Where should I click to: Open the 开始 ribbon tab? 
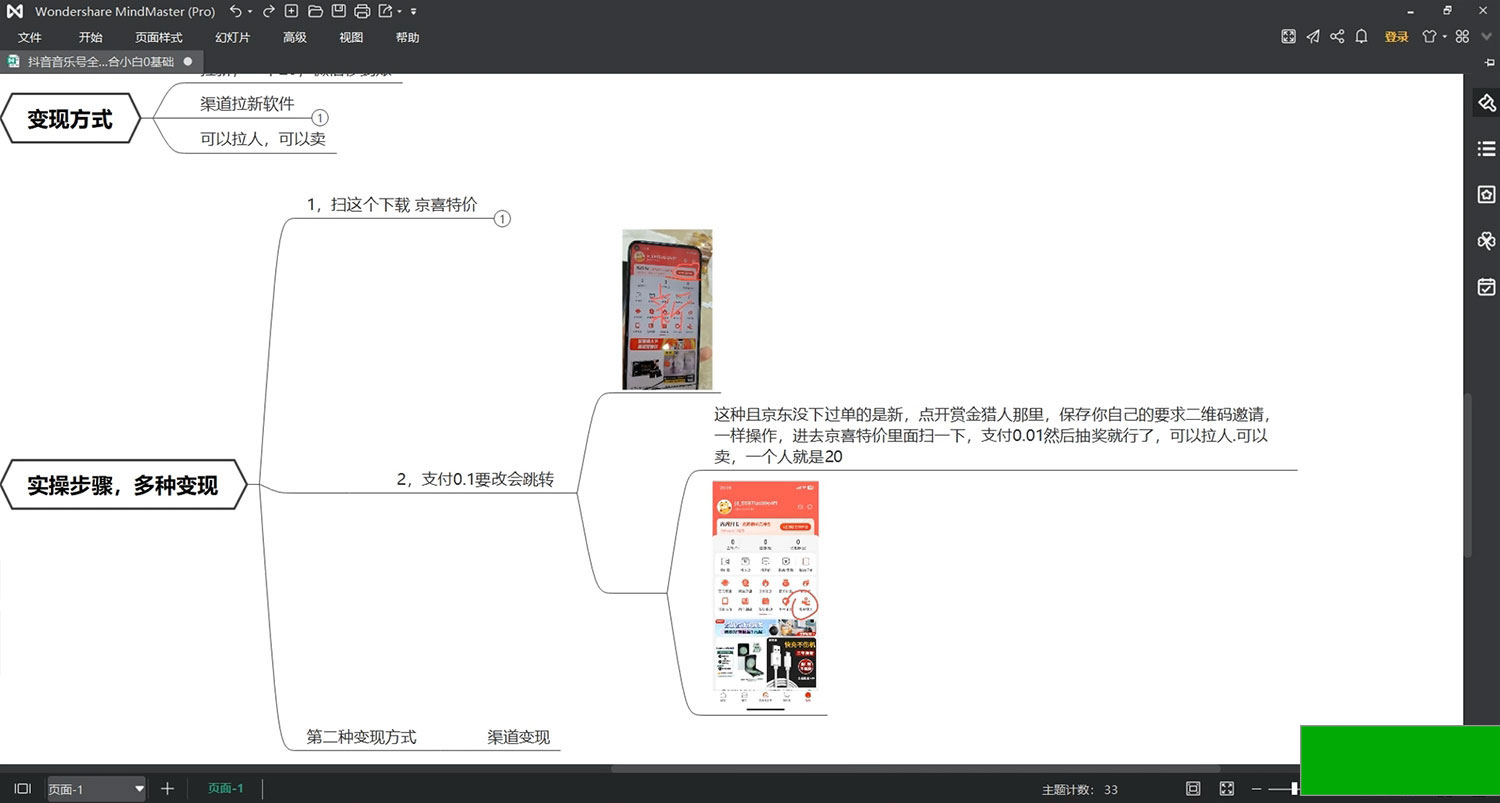pyautogui.click(x=90, y=37)
